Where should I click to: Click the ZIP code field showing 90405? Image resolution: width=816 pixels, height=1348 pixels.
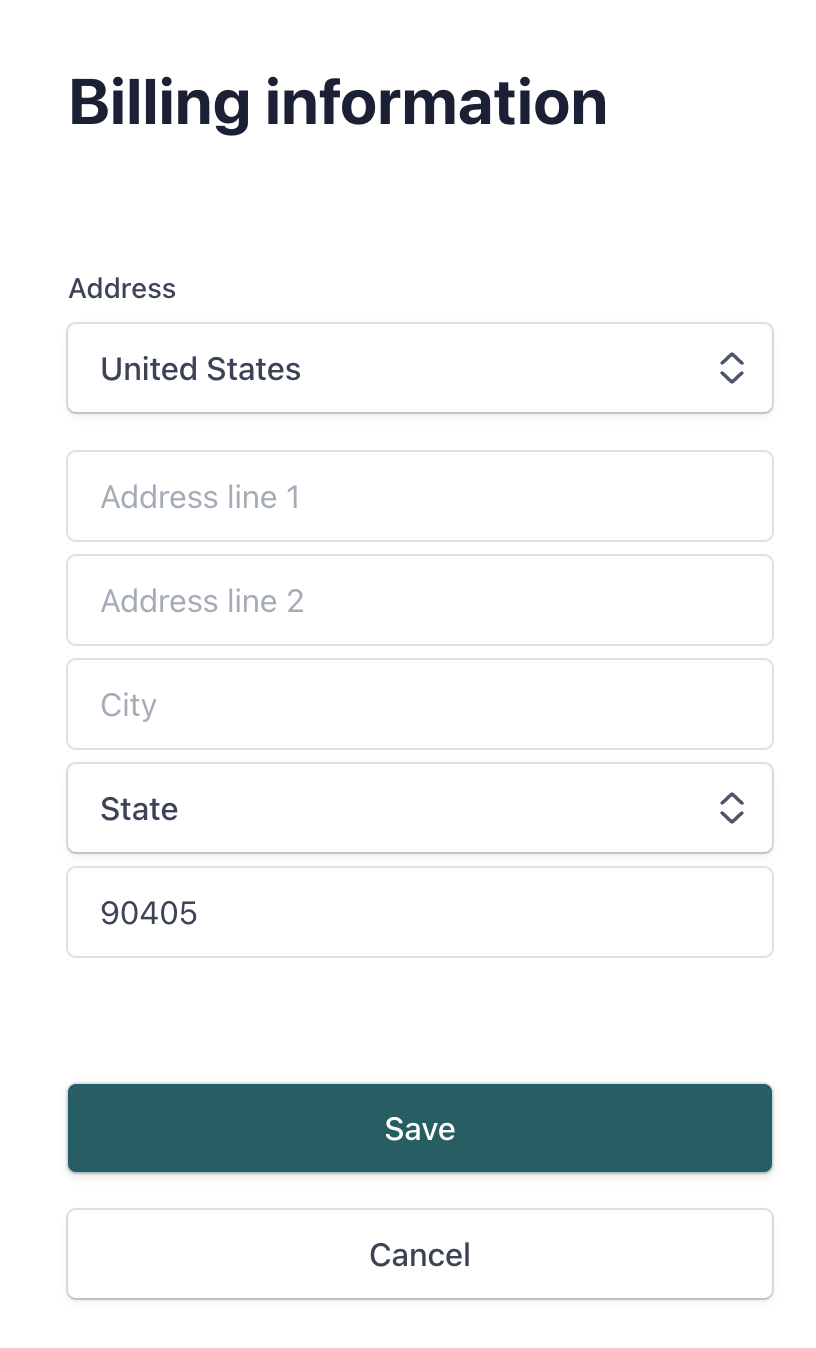click(420, 912)
